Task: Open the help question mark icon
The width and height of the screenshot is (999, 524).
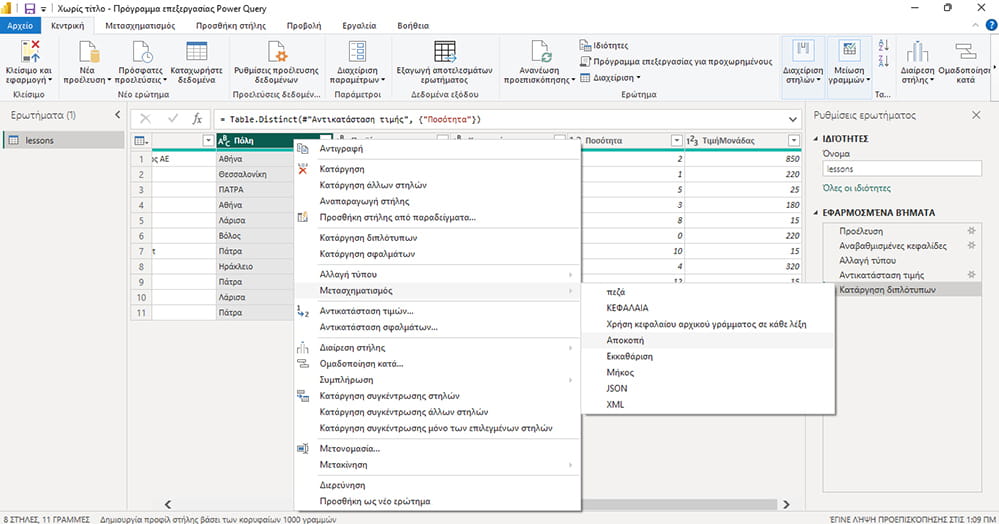Action: coord(991,25)
